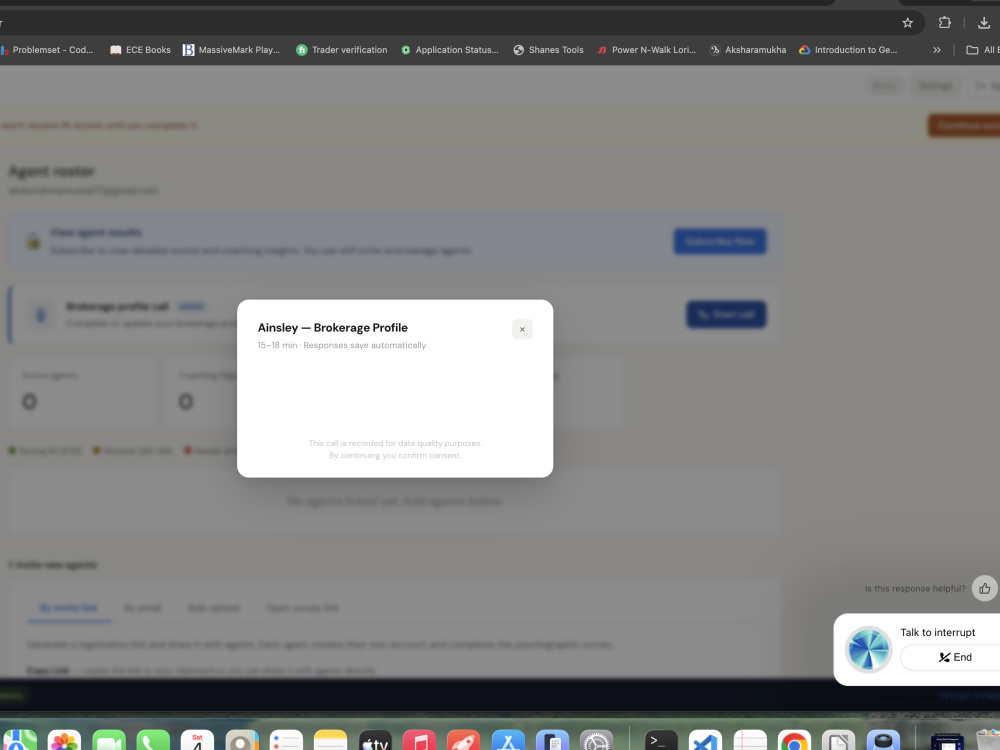This screenshot has height=750, width=1000.
Task: Open the Phone app in the dock
Action: tap(153, 741)
